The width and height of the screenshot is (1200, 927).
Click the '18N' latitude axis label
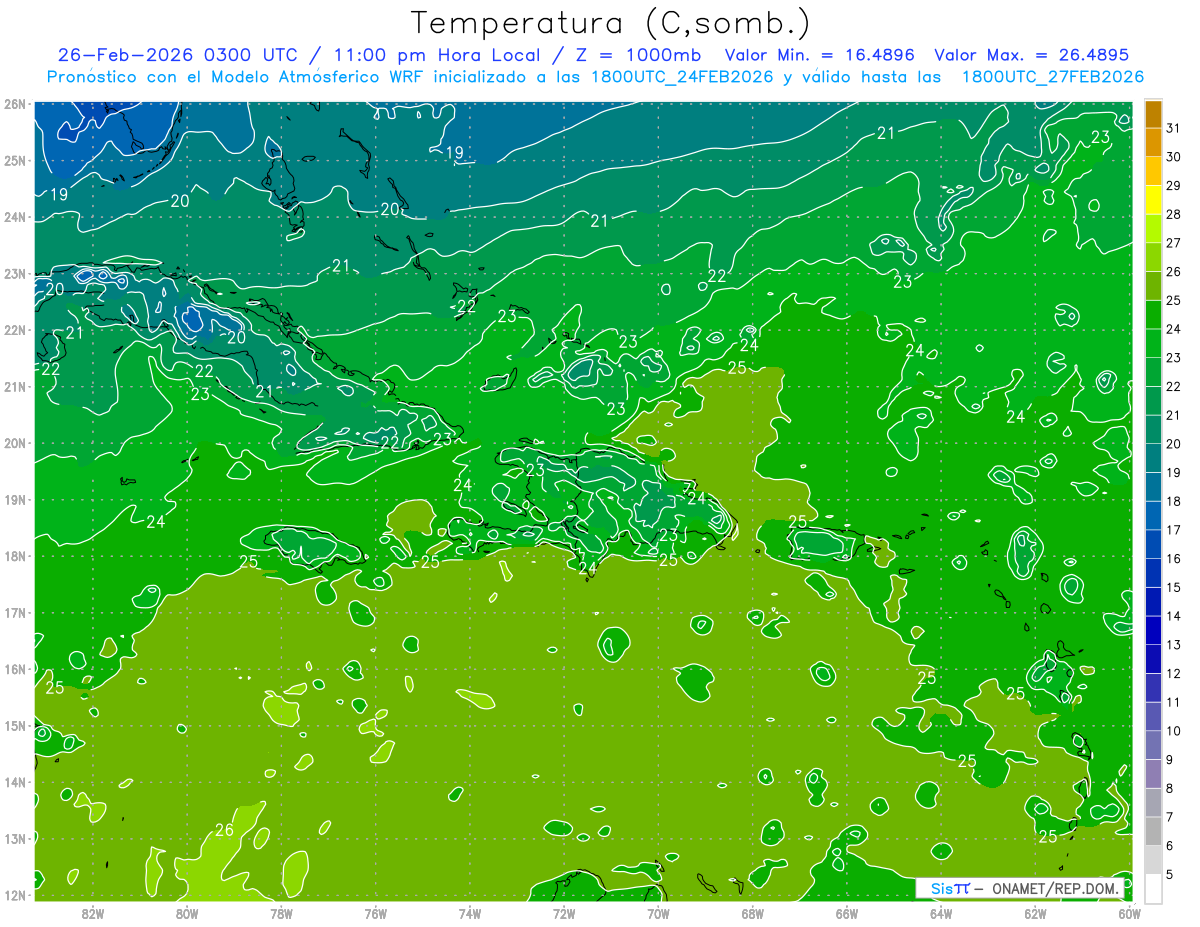[15, 556]
